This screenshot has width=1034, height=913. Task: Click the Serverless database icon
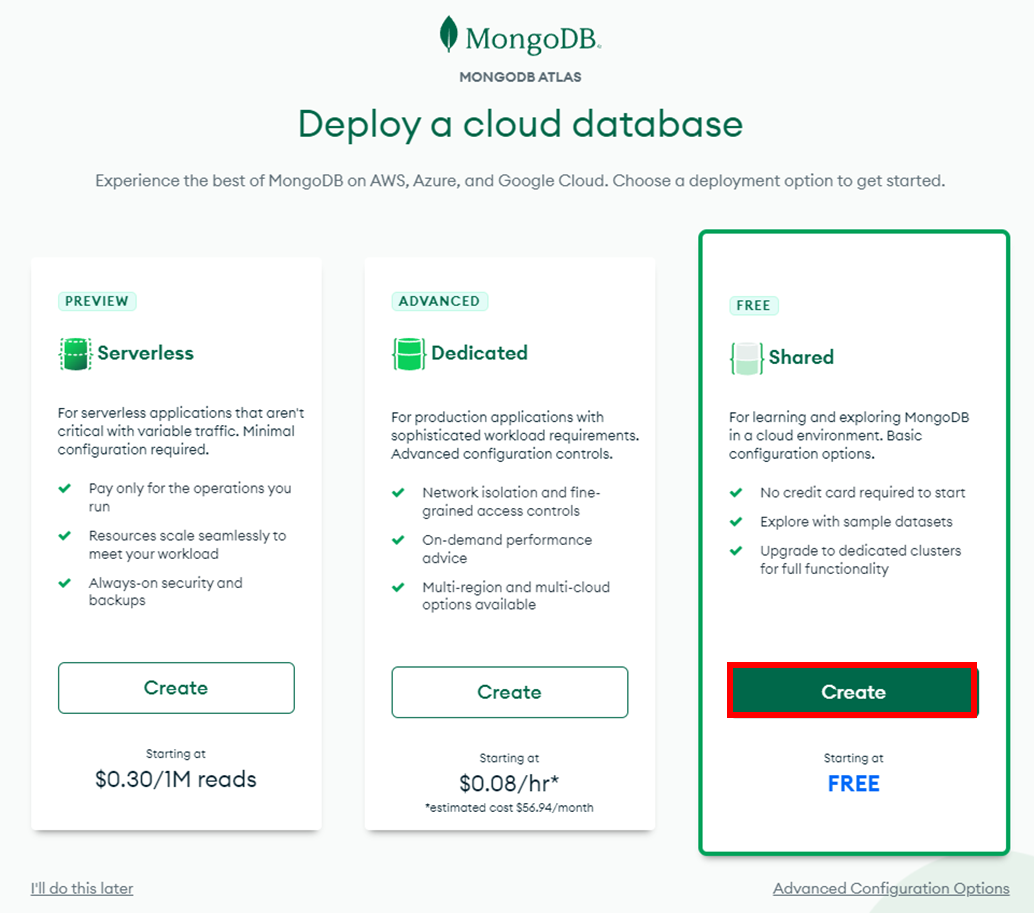(x=75, y=354)
